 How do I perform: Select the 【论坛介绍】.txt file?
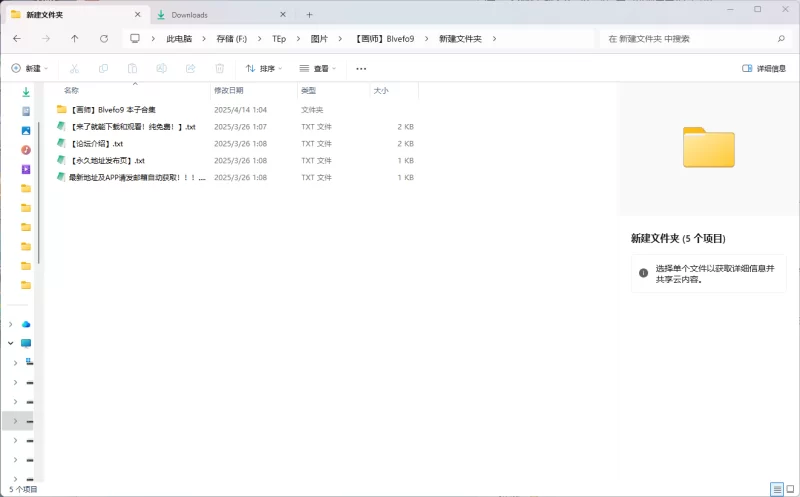click(x=97, y=143)
